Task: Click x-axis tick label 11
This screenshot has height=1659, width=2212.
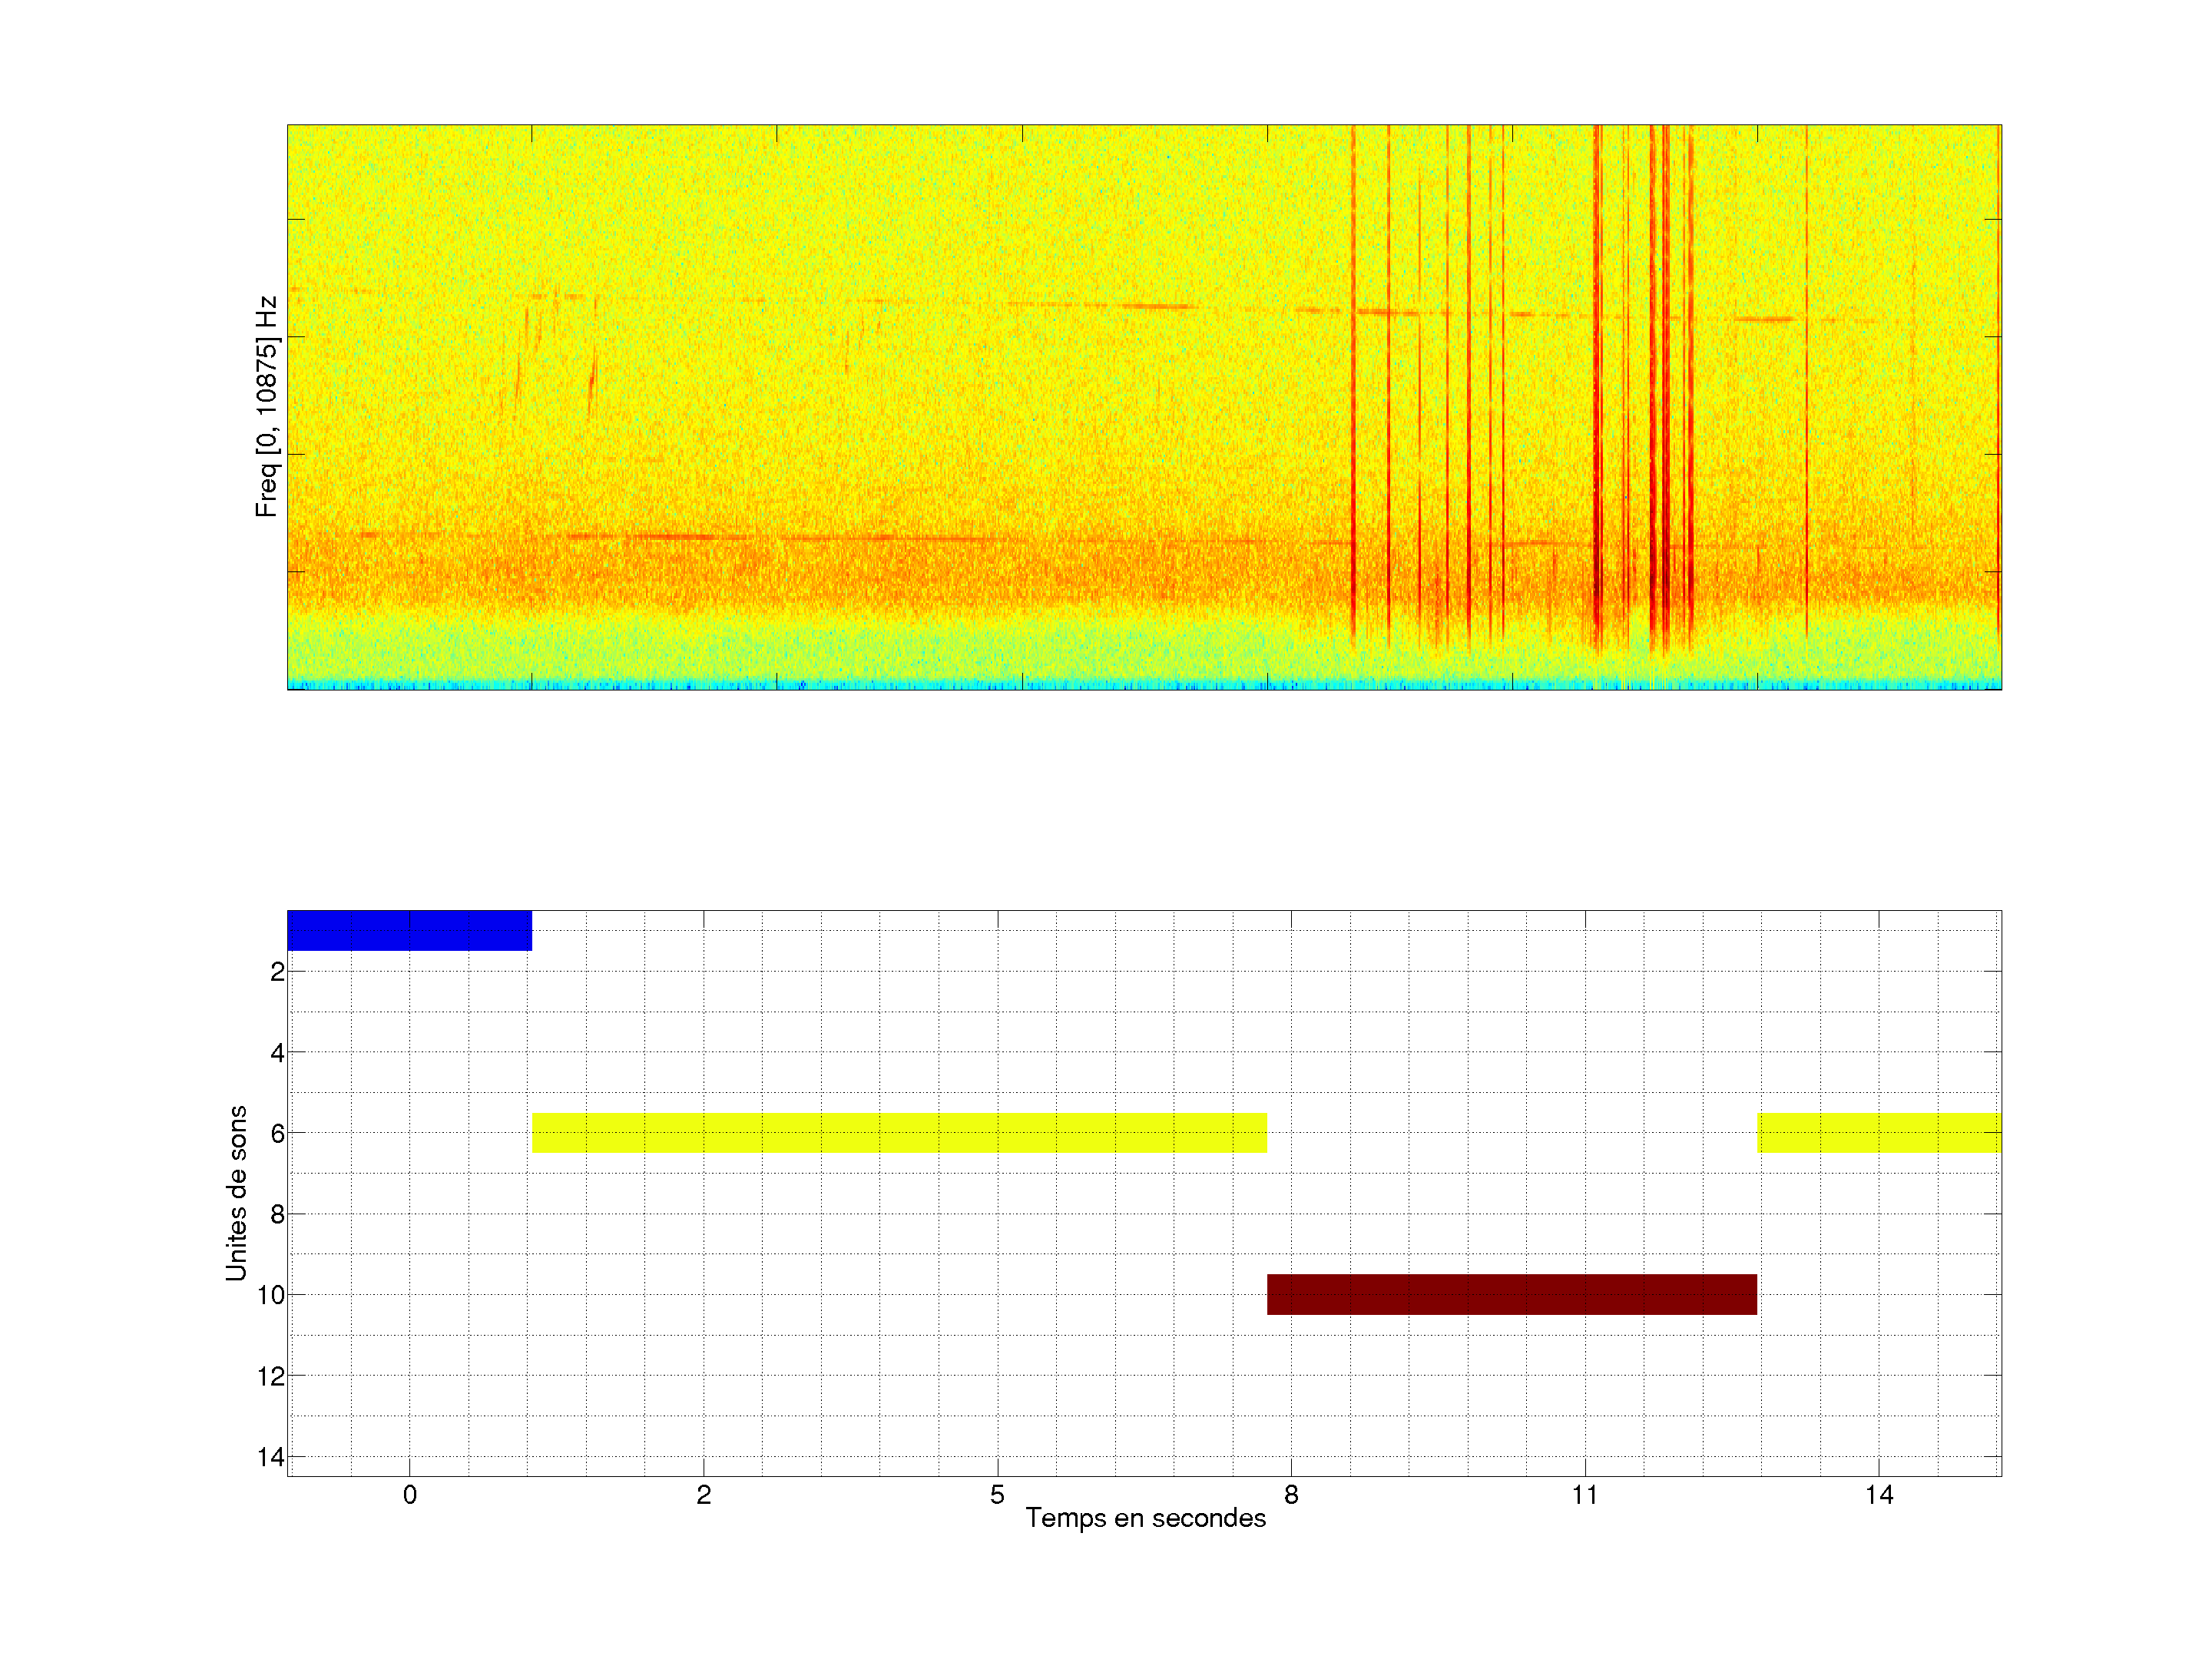Action: 1584,1495
